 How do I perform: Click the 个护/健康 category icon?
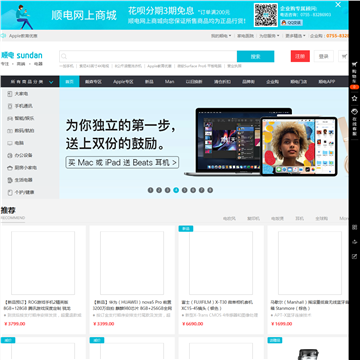10,193
